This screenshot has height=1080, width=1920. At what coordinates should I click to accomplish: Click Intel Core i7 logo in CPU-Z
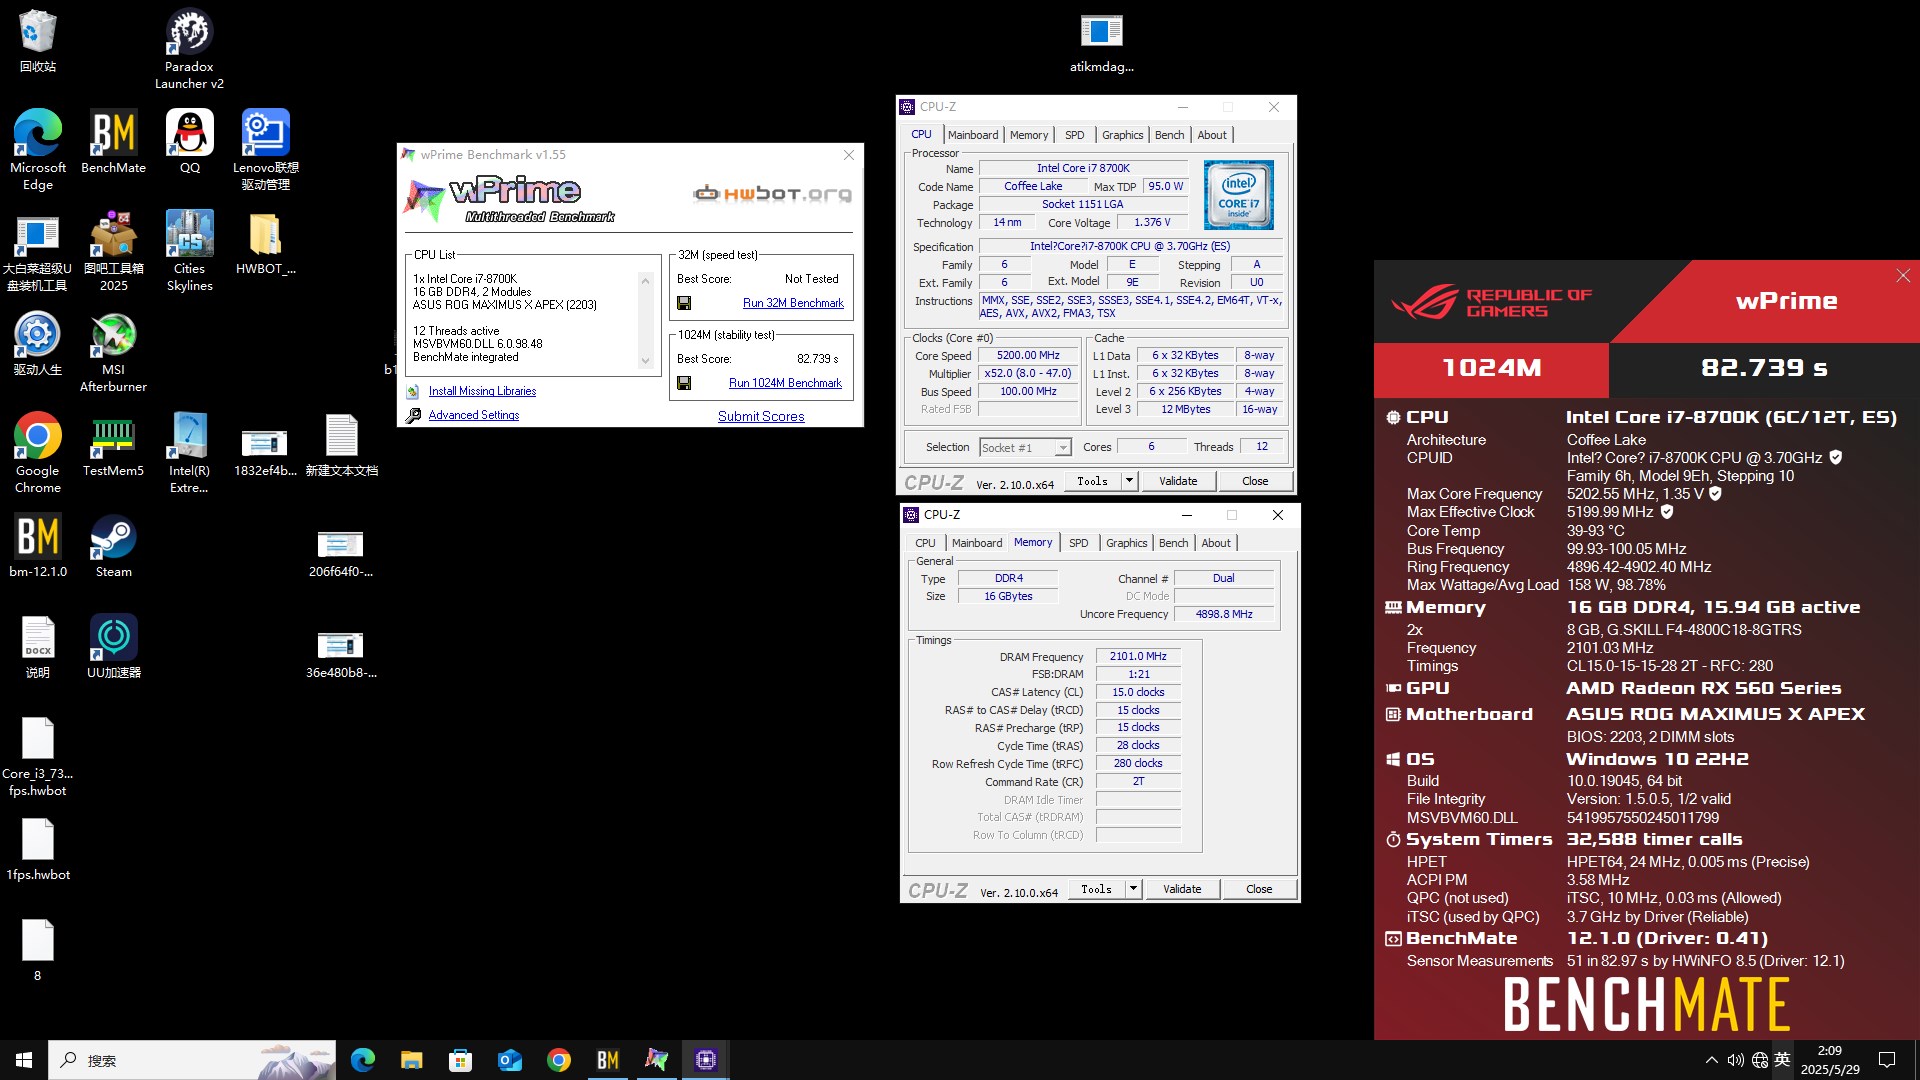tap(1238, 195)
